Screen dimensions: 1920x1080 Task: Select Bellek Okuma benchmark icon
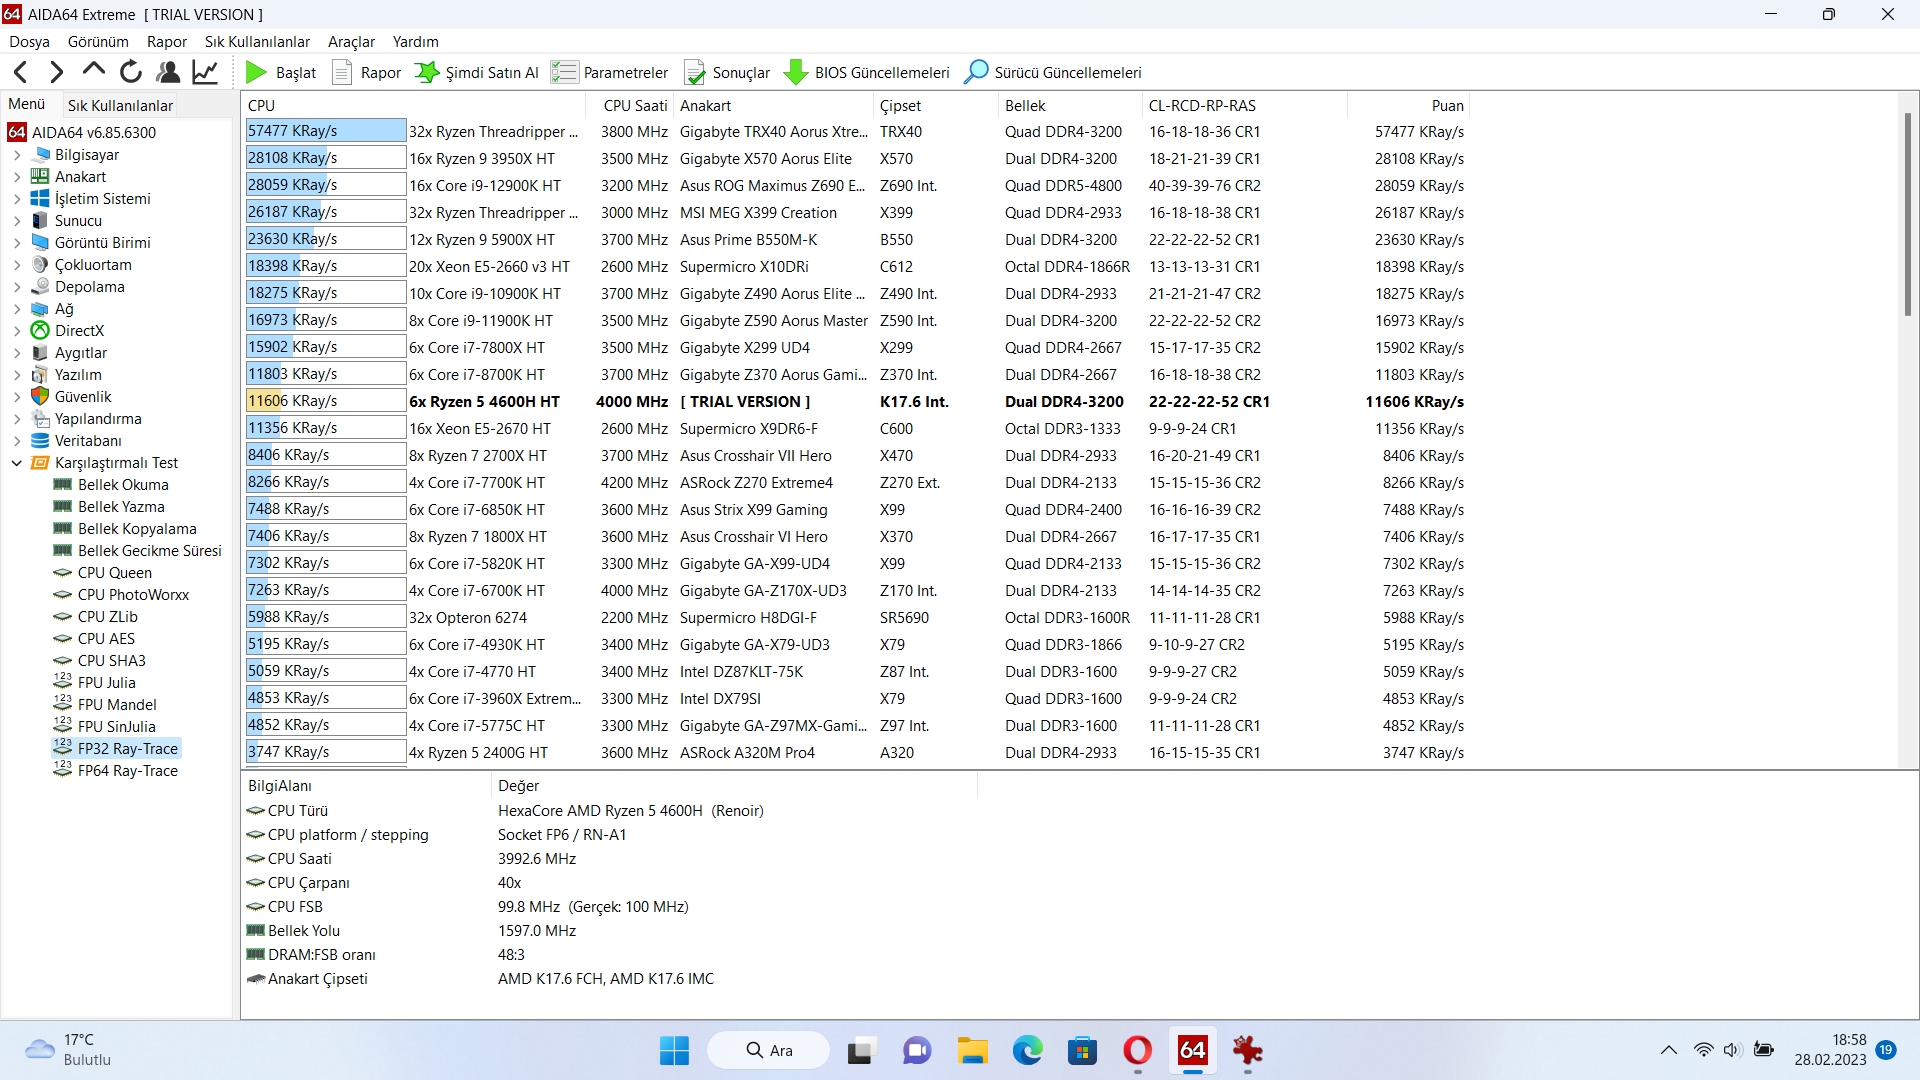(x=62, y=484)
